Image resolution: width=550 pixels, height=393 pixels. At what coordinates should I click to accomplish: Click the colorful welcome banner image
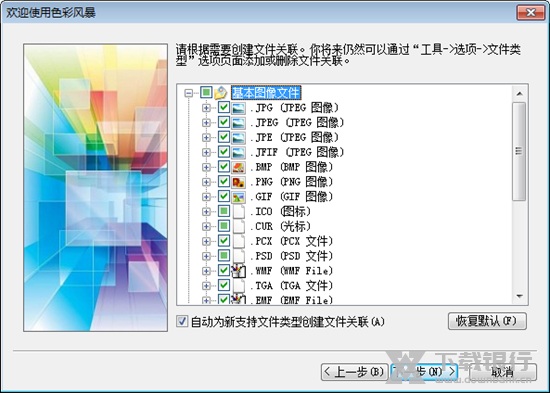pyautogui.click(x=95, y=187)
